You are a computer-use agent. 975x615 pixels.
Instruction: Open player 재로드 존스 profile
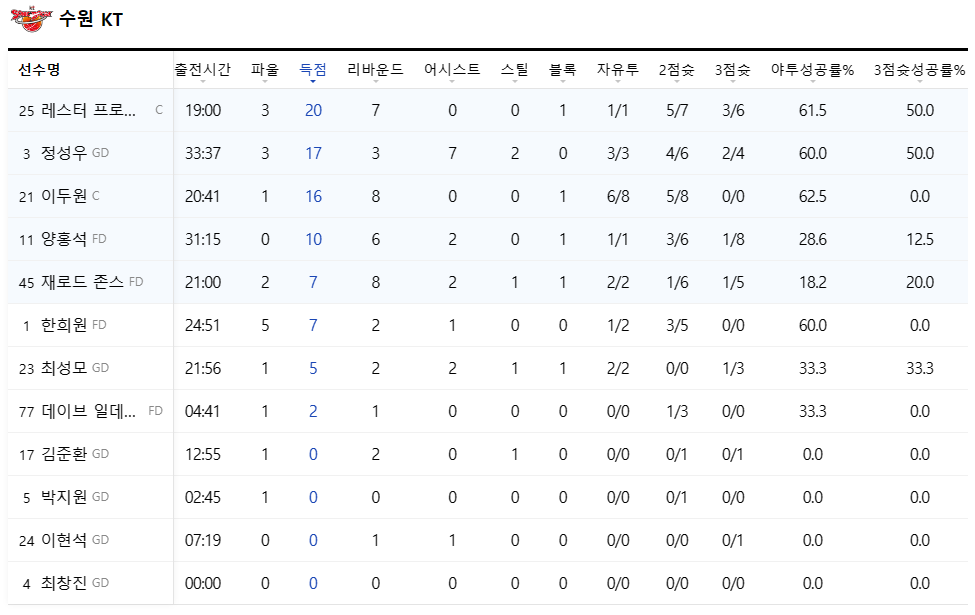(83, 282)
